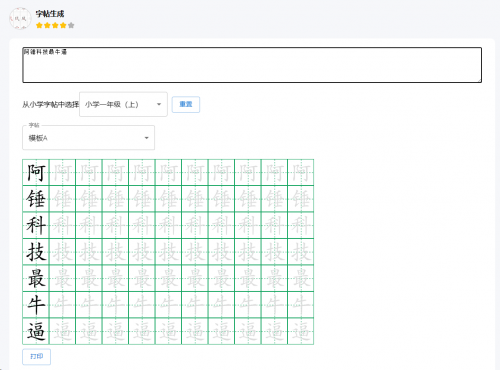Click the resize handle of text area
This screenshot has width=500, height=370.
pyautogui.click(x=480, y=80)
